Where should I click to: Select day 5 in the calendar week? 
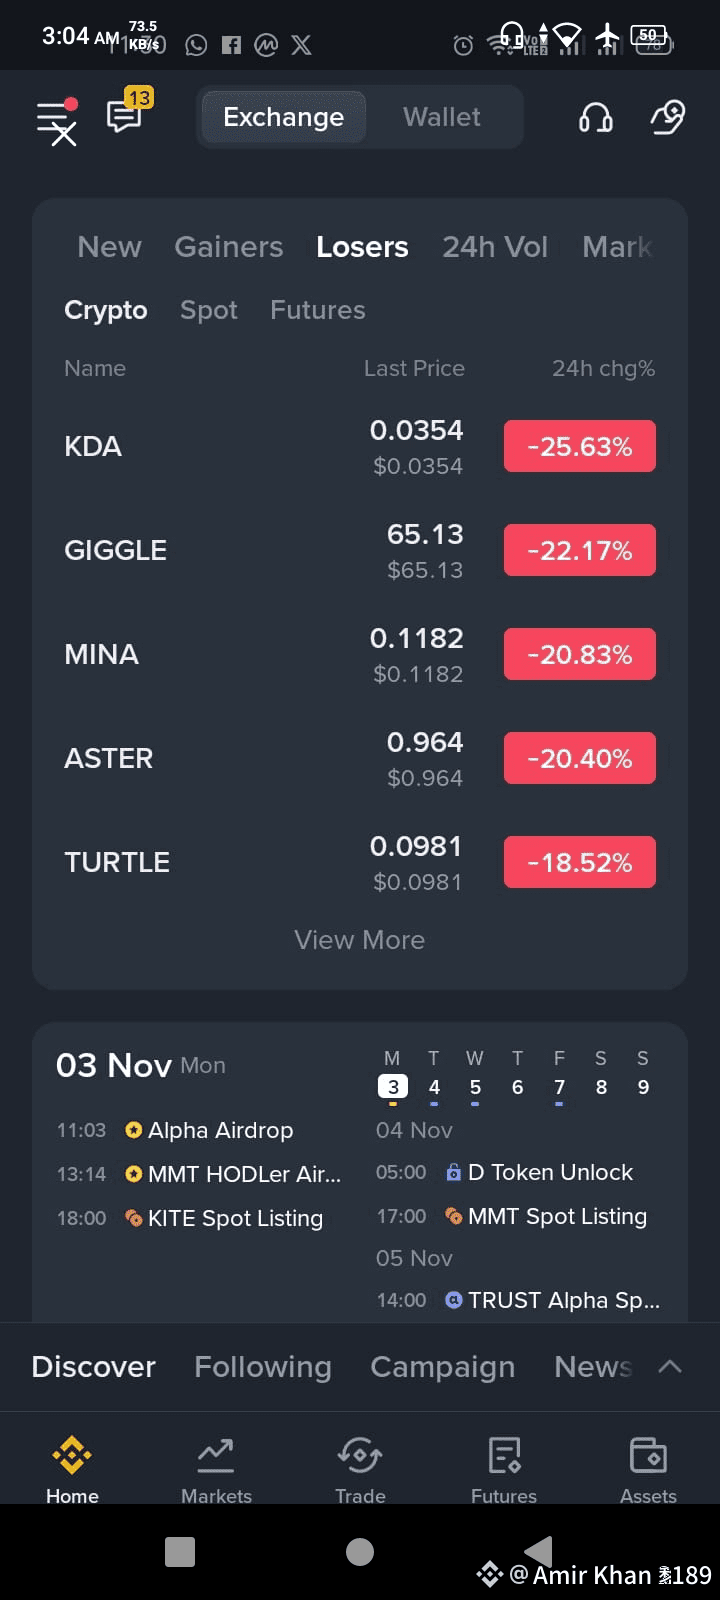(x=475, y=1087)
